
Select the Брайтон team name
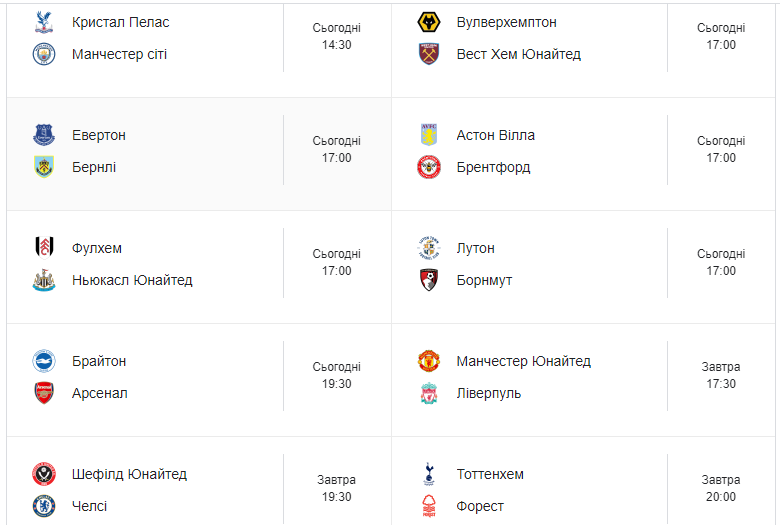tap(98, 361)
